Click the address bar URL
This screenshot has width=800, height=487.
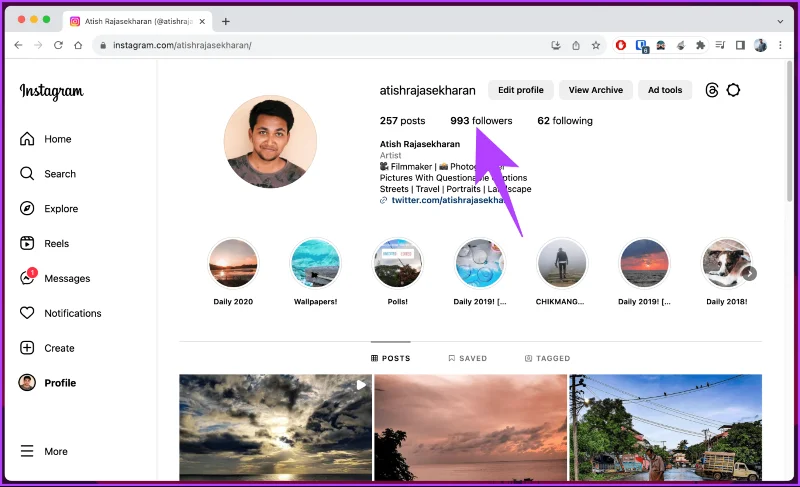(x=182, y=45)
